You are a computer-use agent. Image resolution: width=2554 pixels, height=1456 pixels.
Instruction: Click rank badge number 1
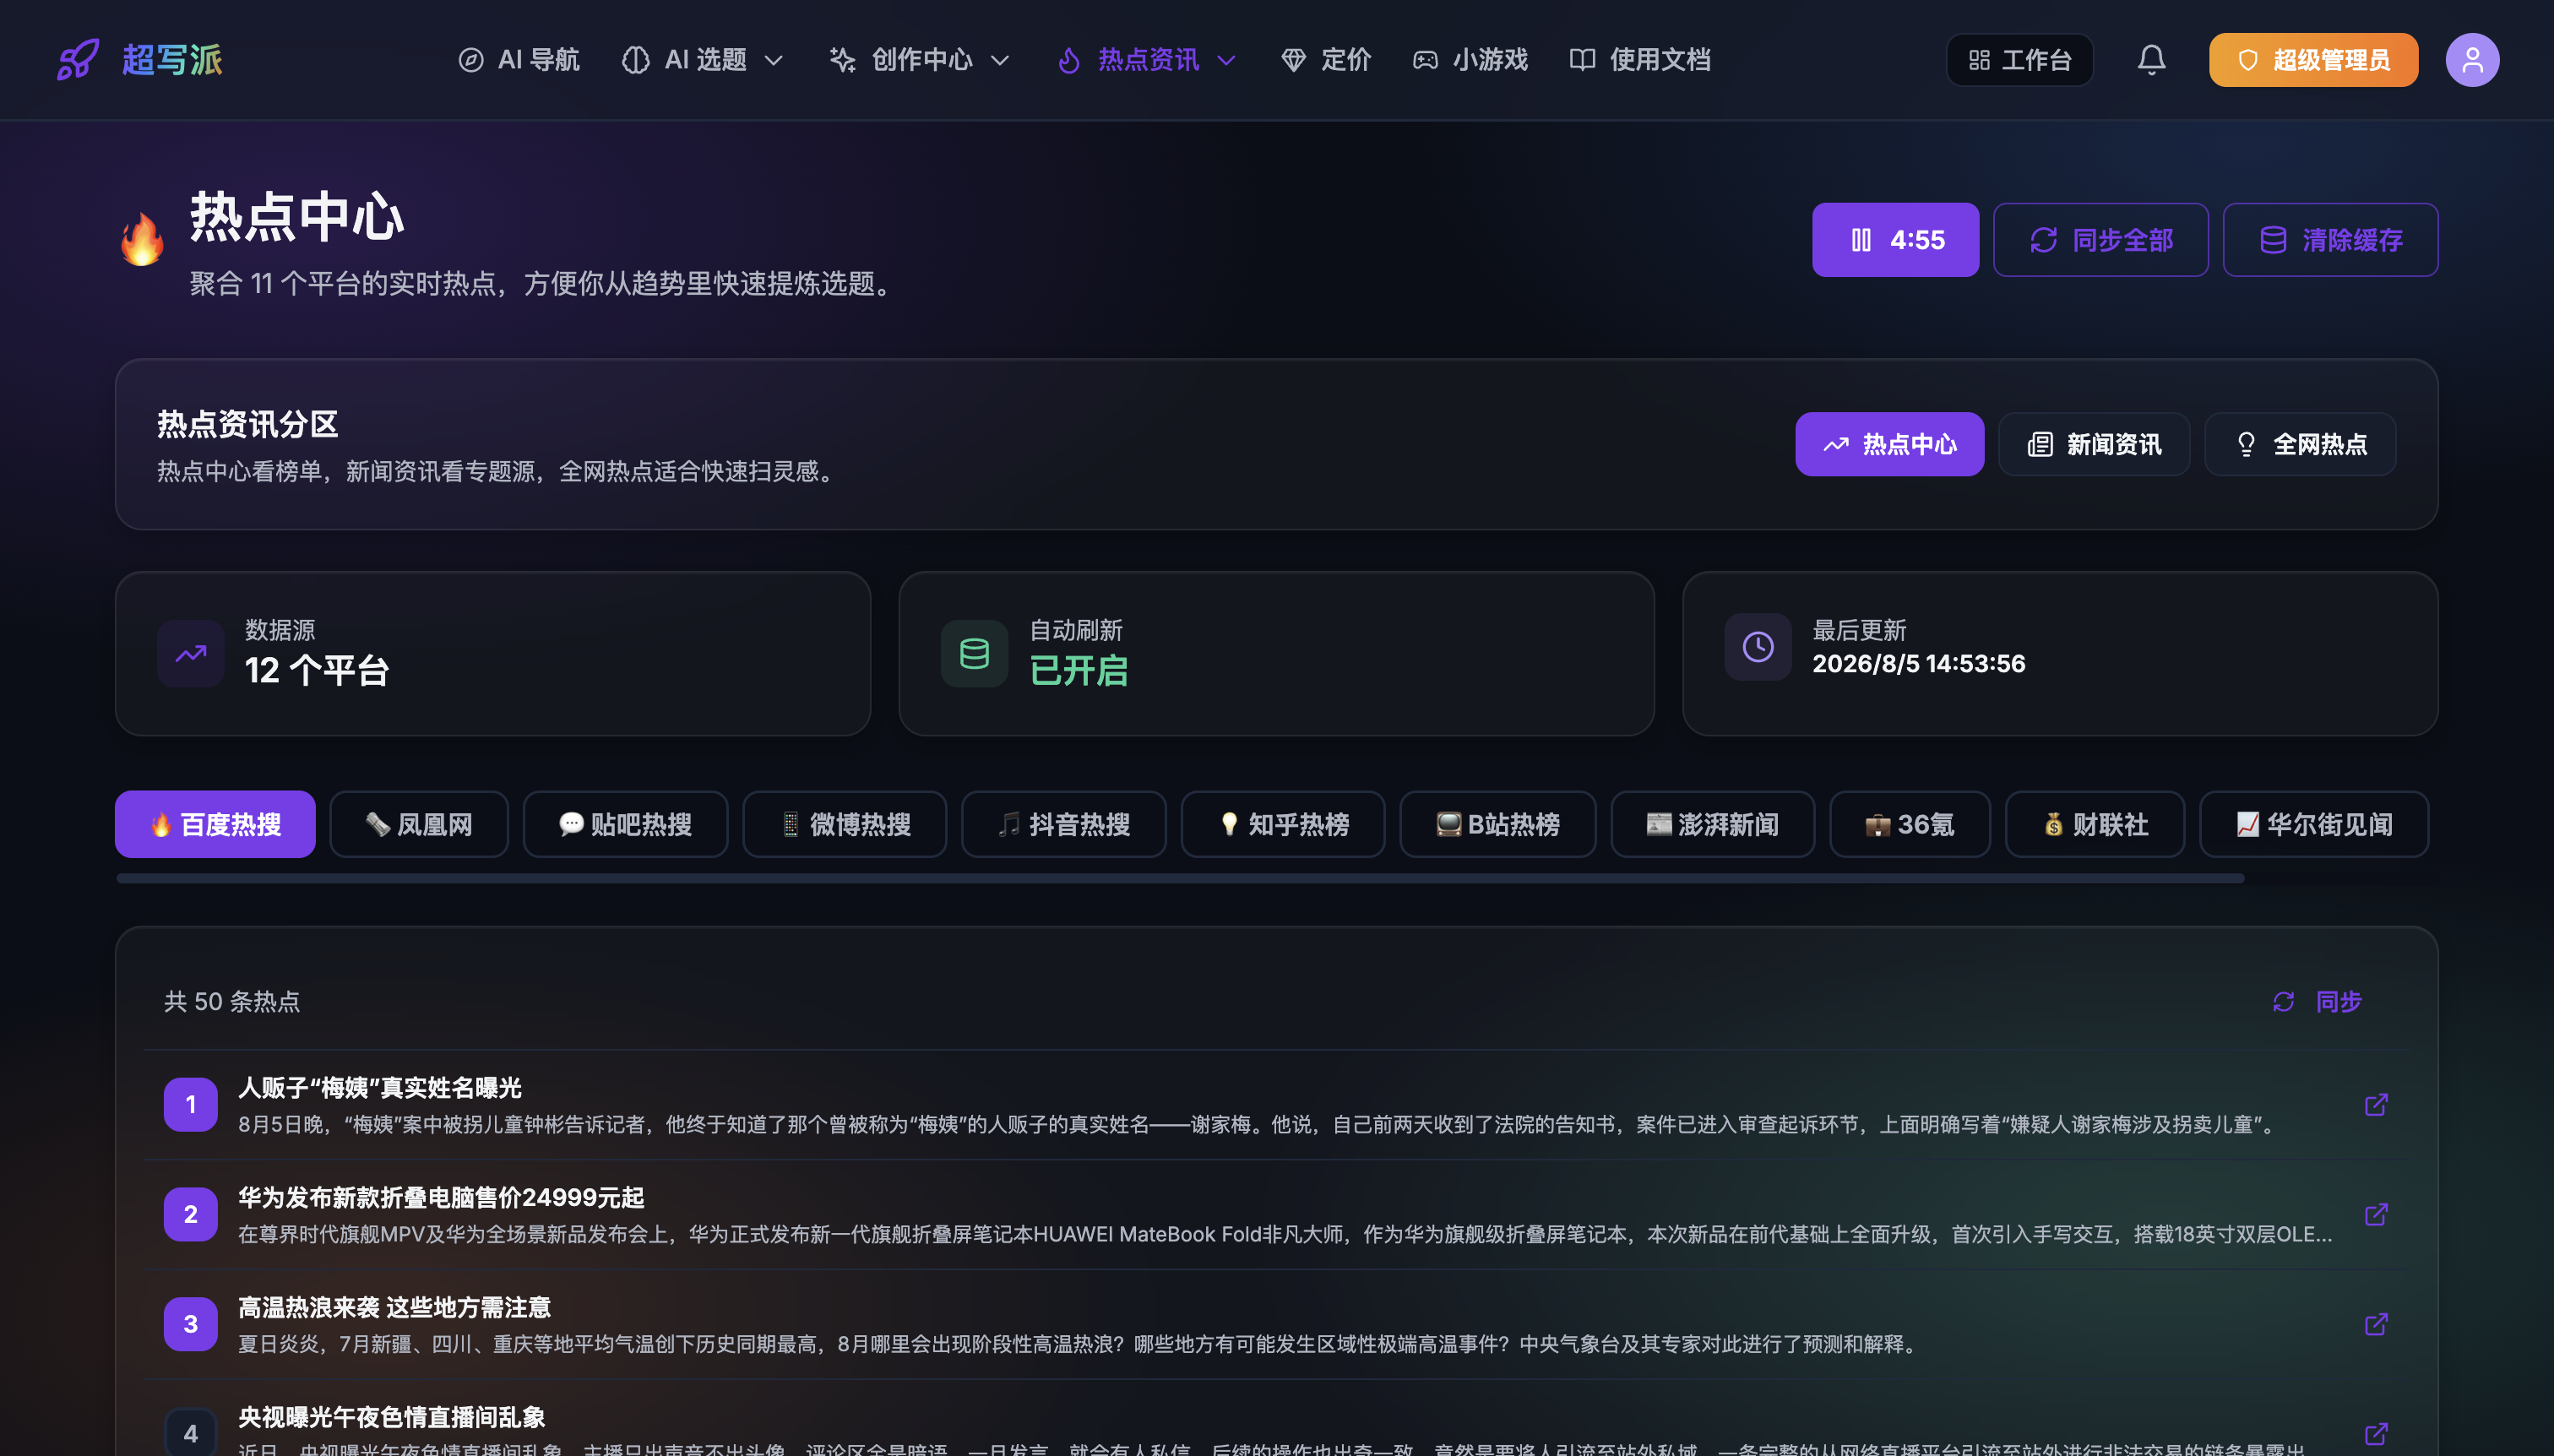click(191, 1105)
